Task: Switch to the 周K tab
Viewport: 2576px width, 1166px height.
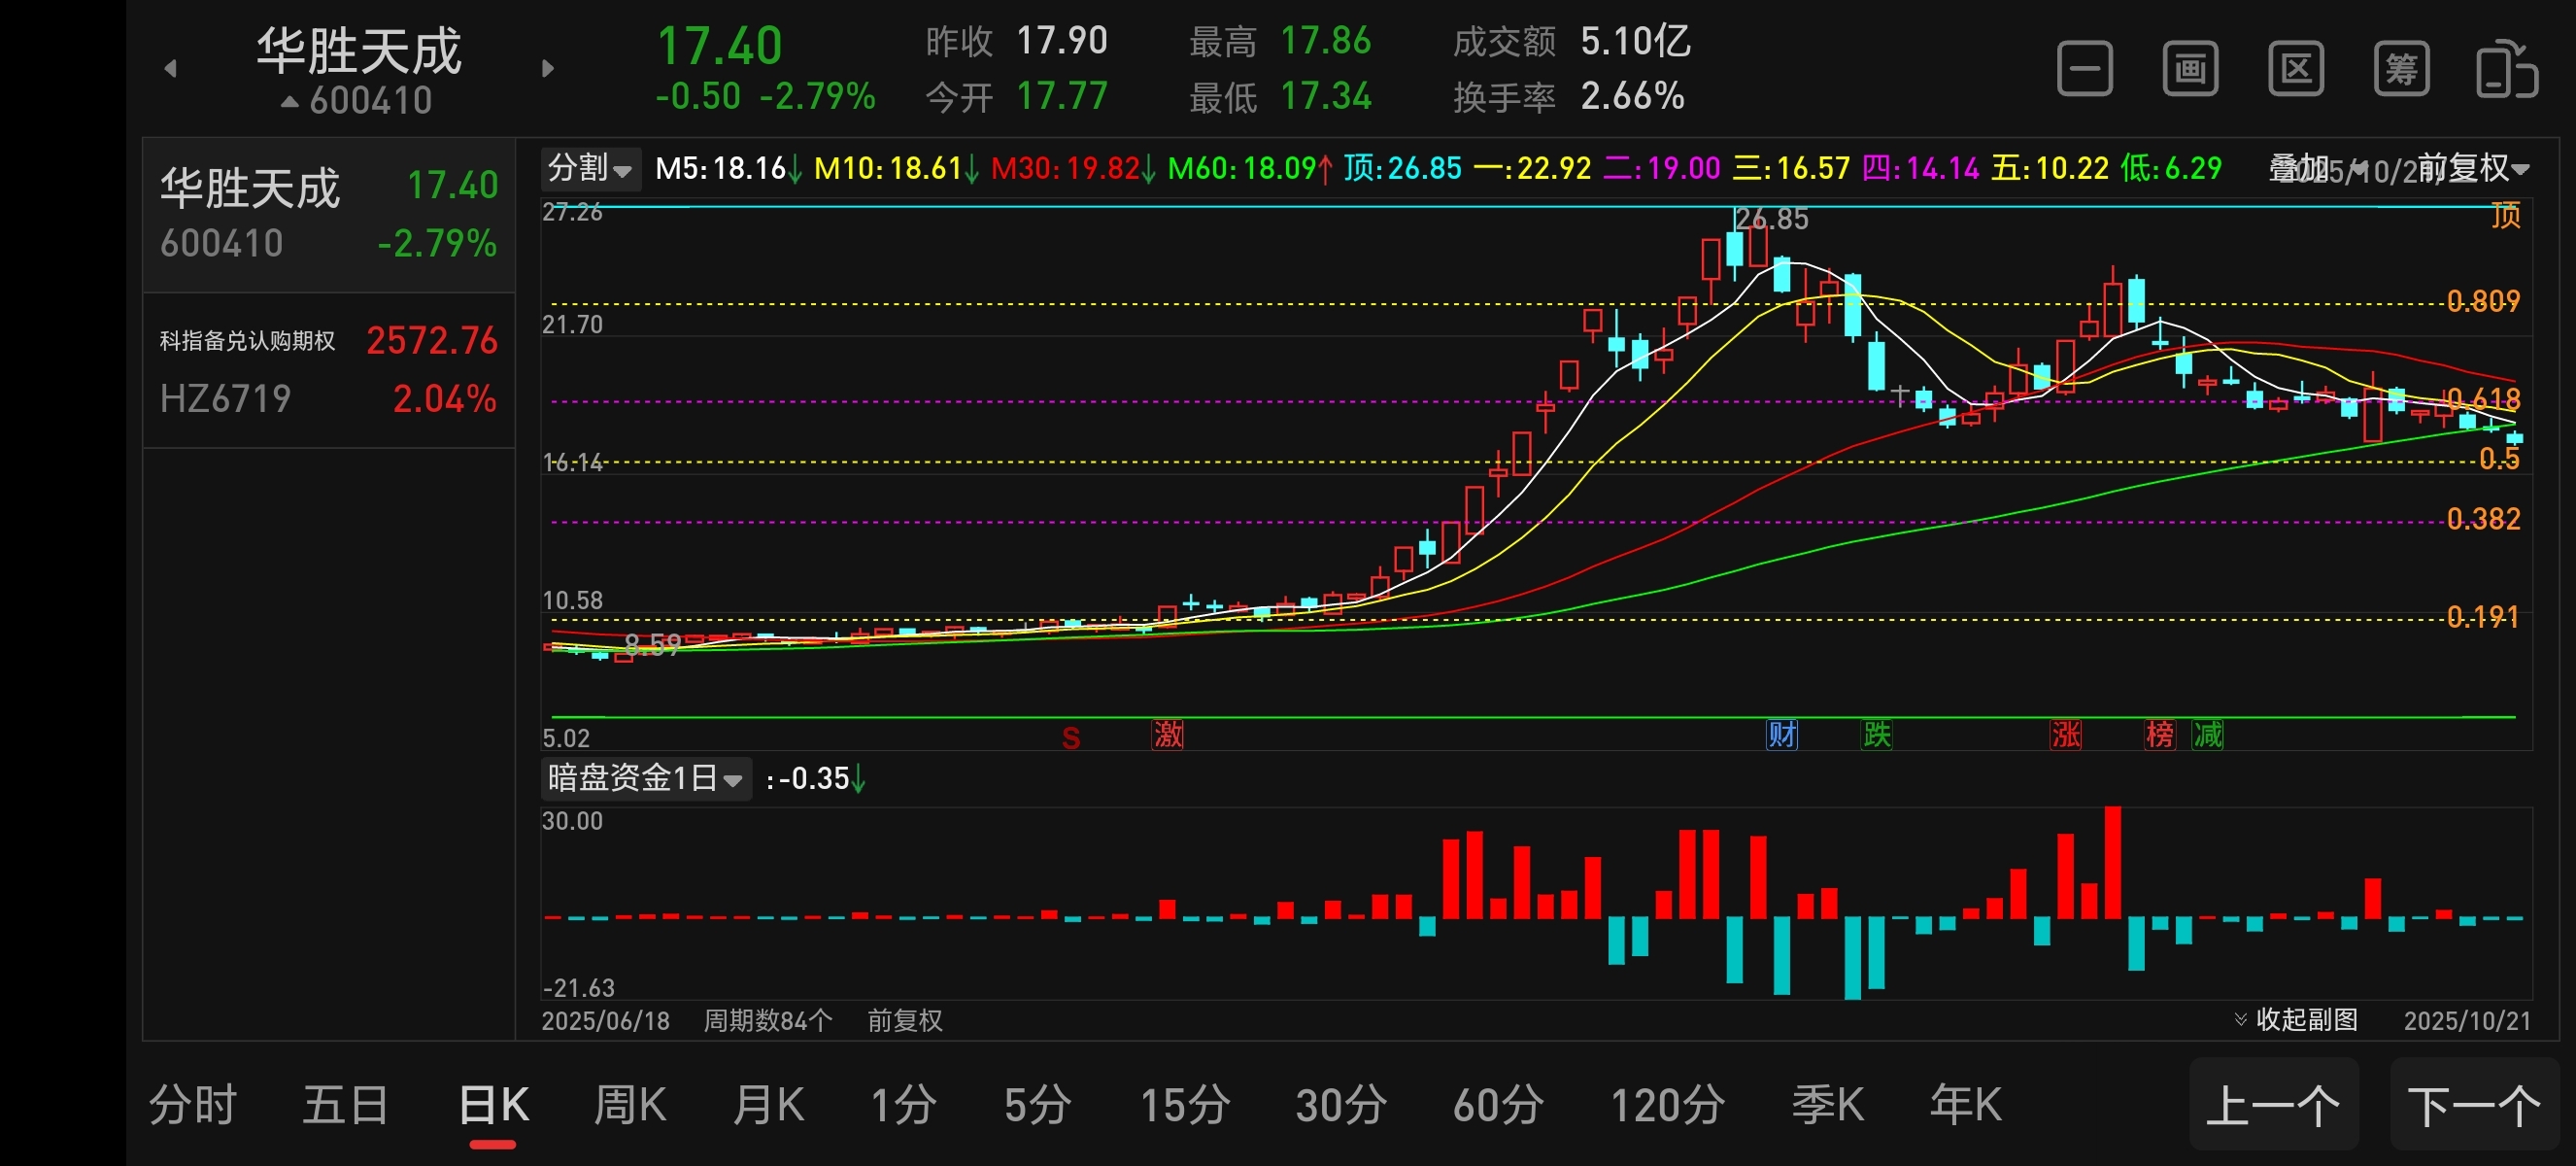Action: [x=629, y=1105]
